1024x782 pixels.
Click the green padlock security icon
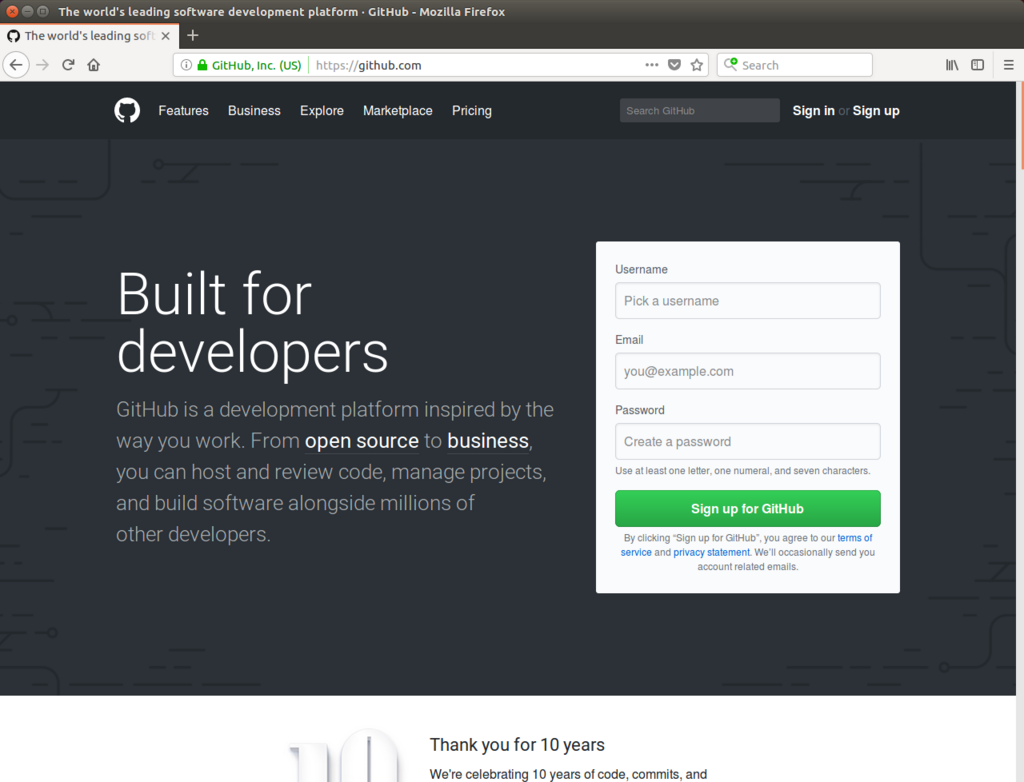click(202, 65)
